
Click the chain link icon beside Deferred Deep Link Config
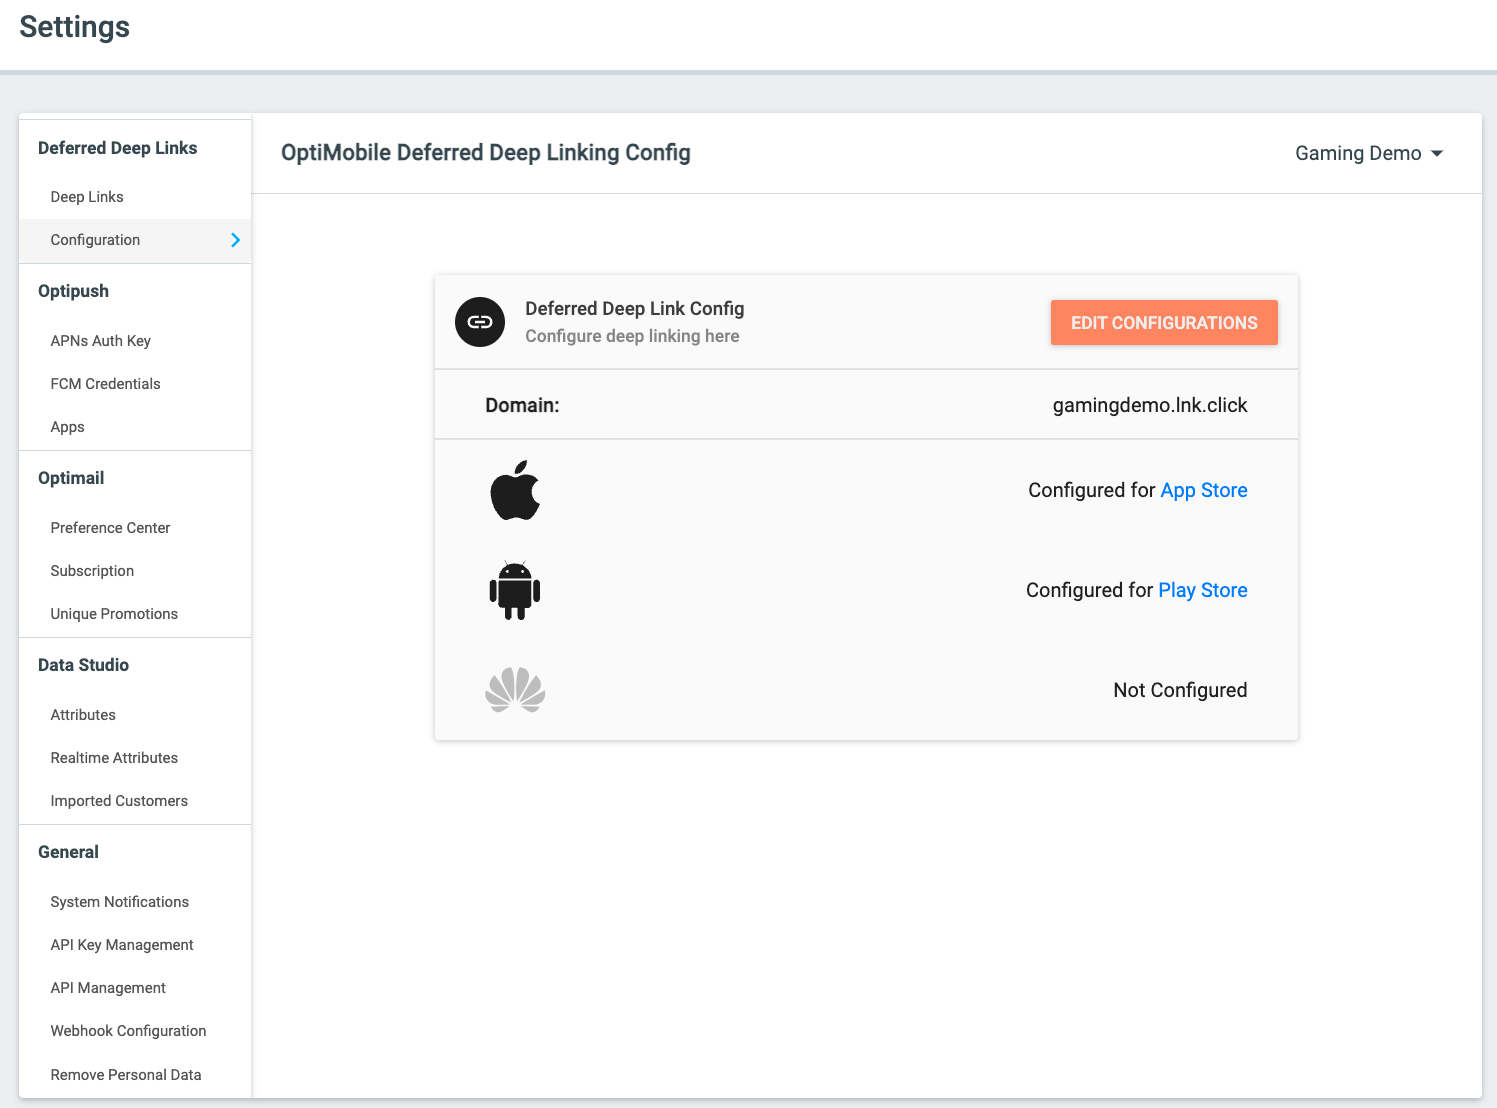pyautogui.click(x=480, y=322)
